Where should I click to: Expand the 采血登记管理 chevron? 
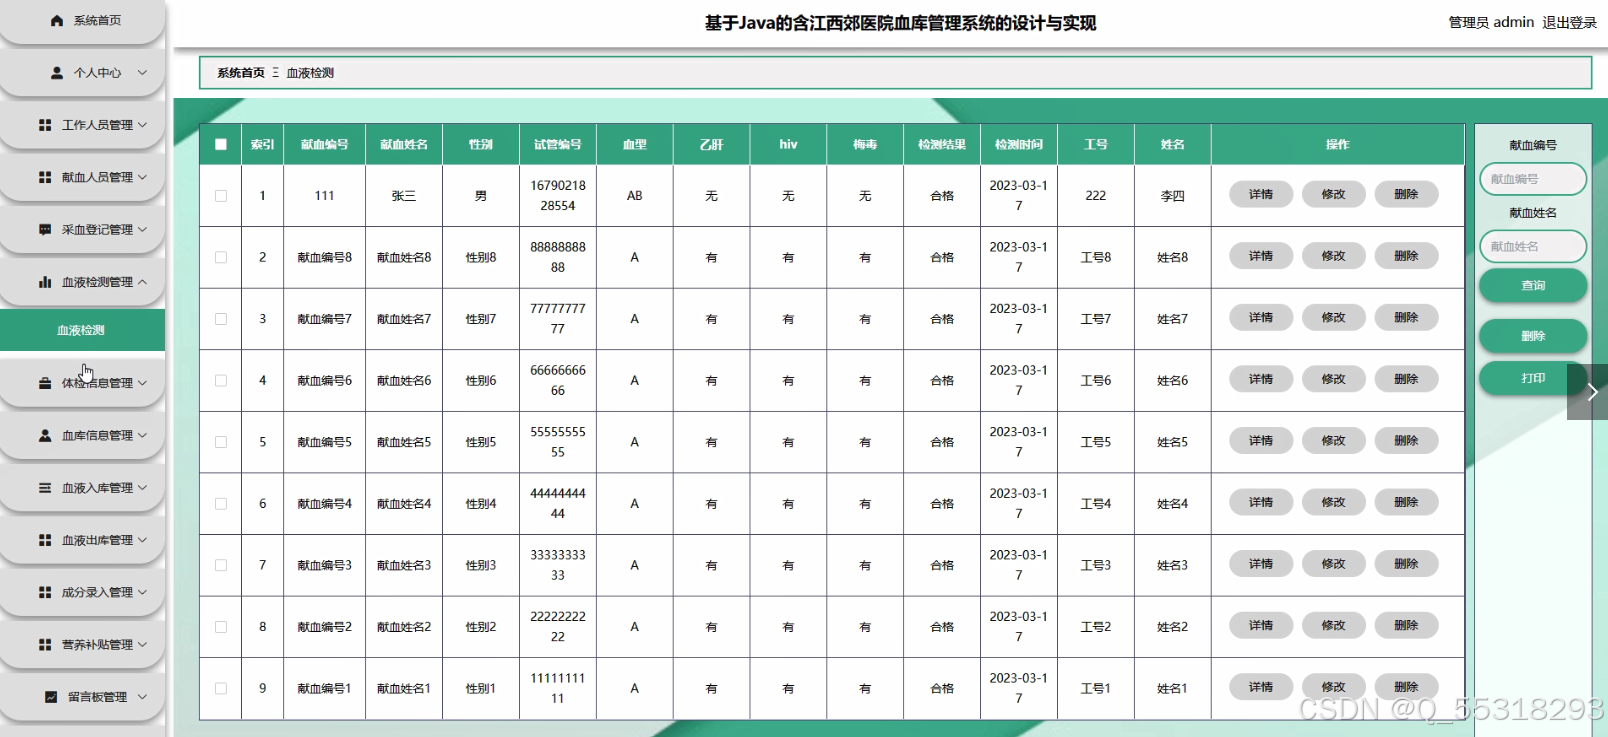tap(142, 230)
